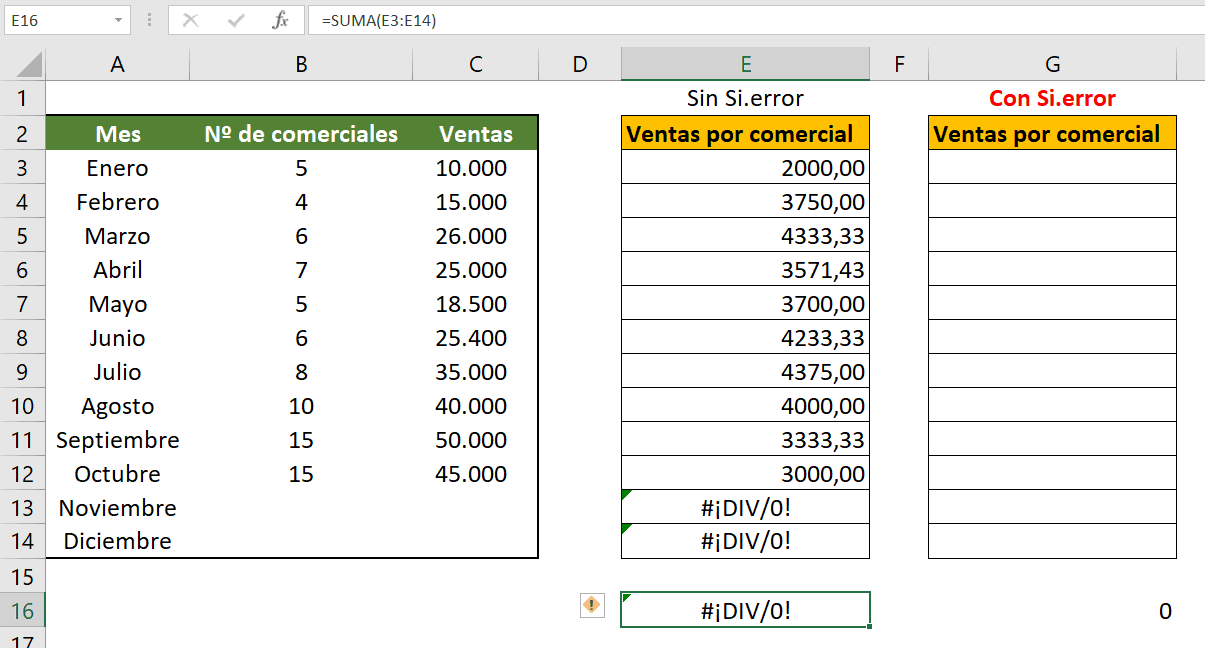
Task: Select the cell showing 3700,00
Action: pos(745,303)
